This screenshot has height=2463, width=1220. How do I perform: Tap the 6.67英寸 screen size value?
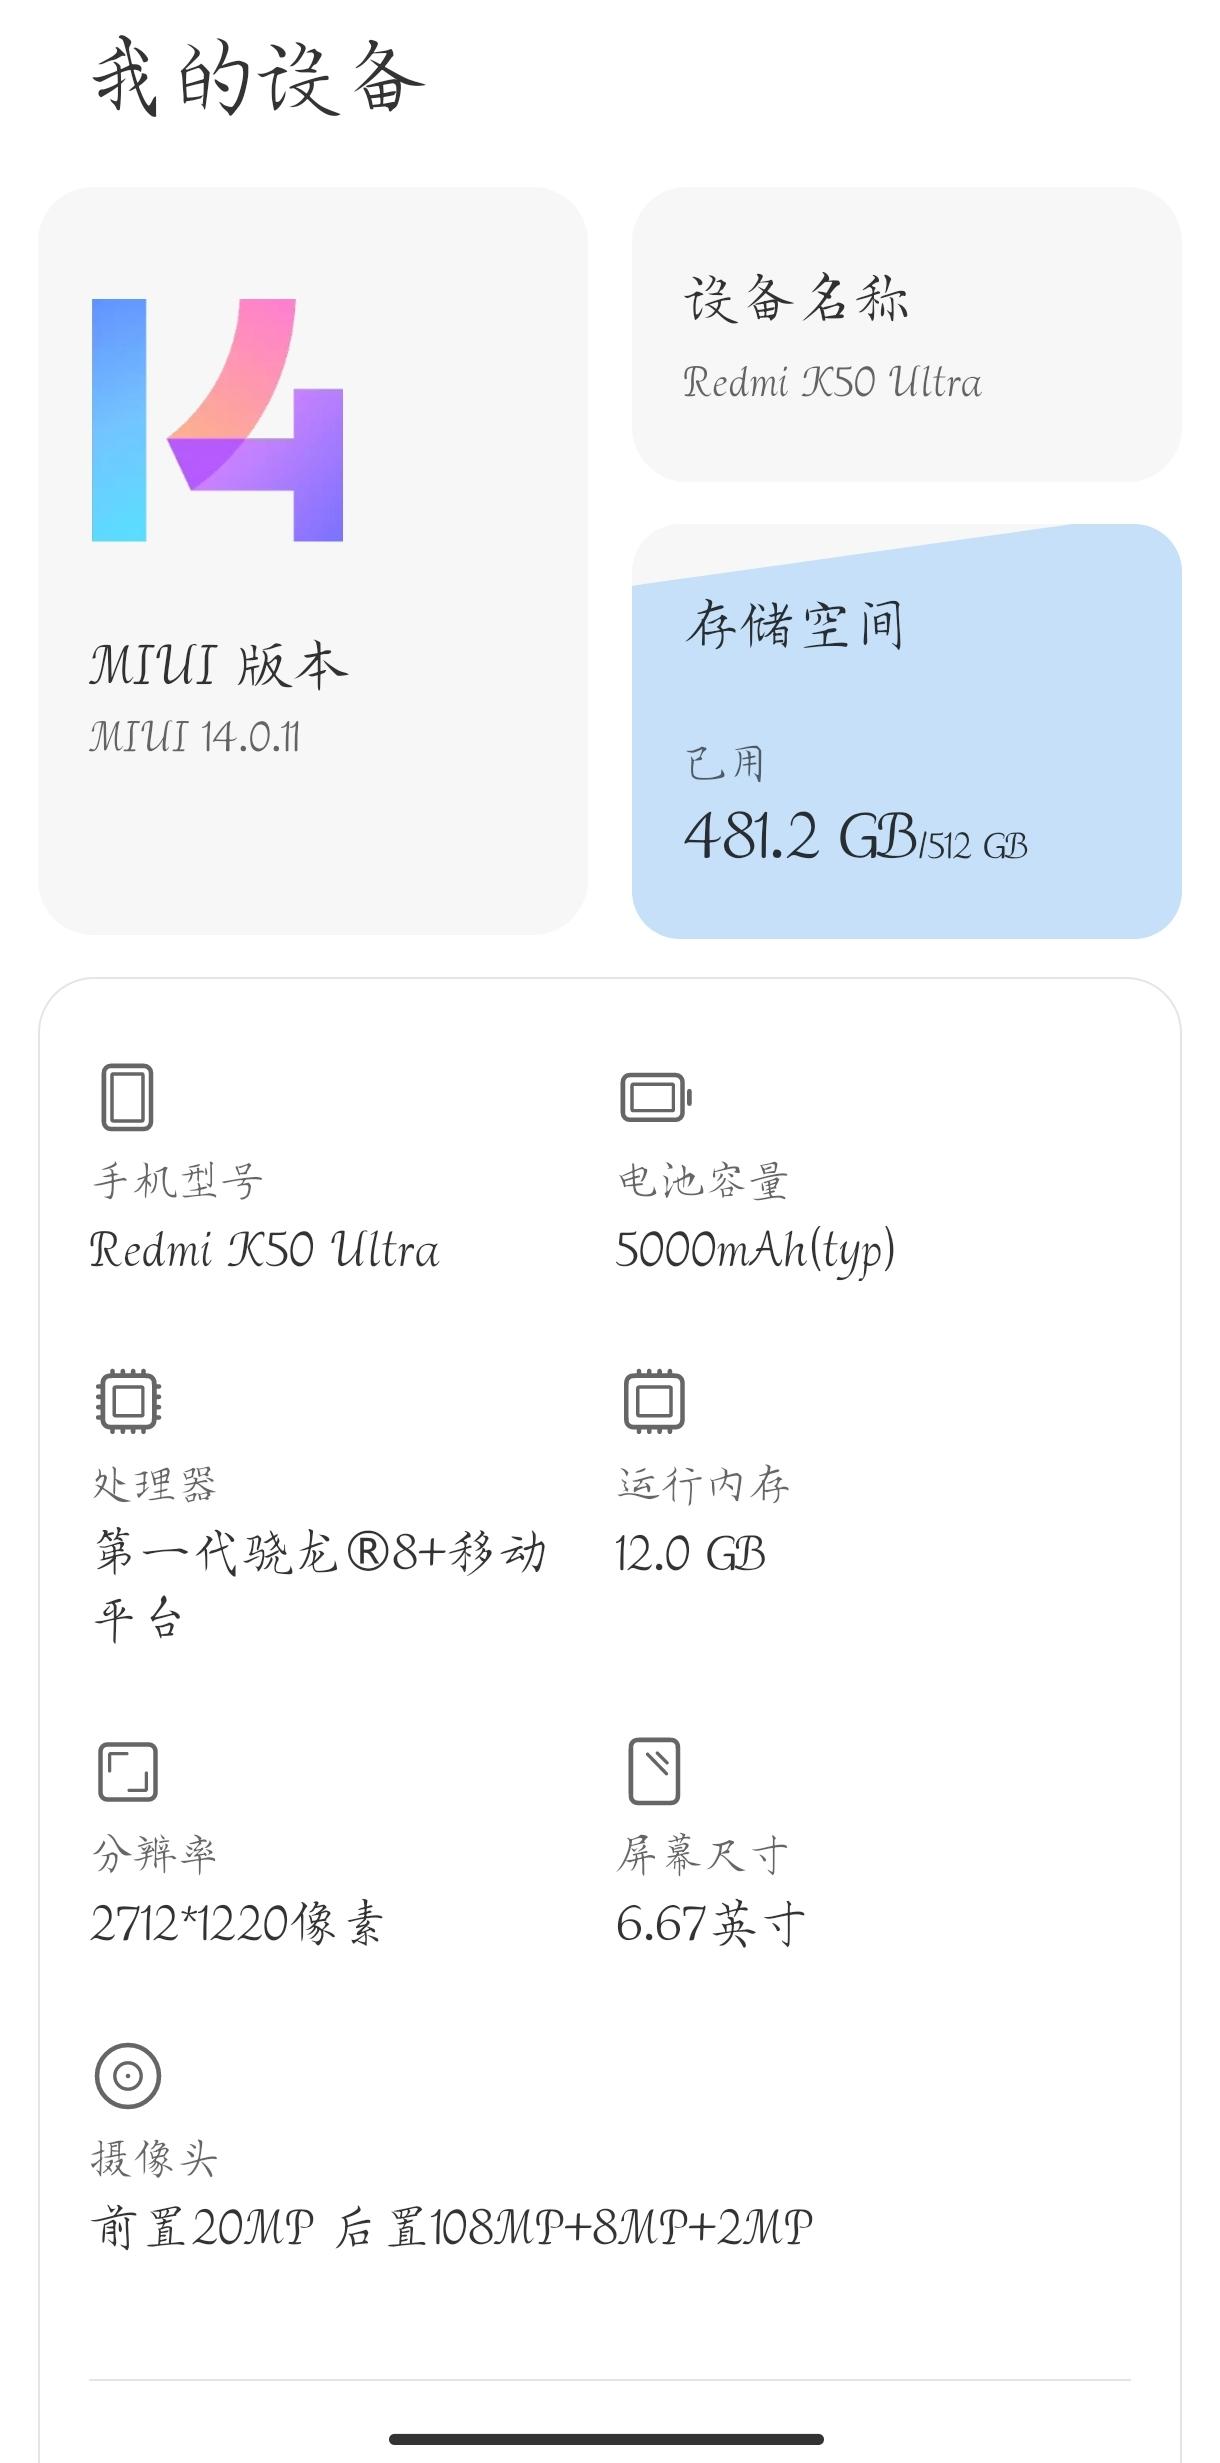710,1923
